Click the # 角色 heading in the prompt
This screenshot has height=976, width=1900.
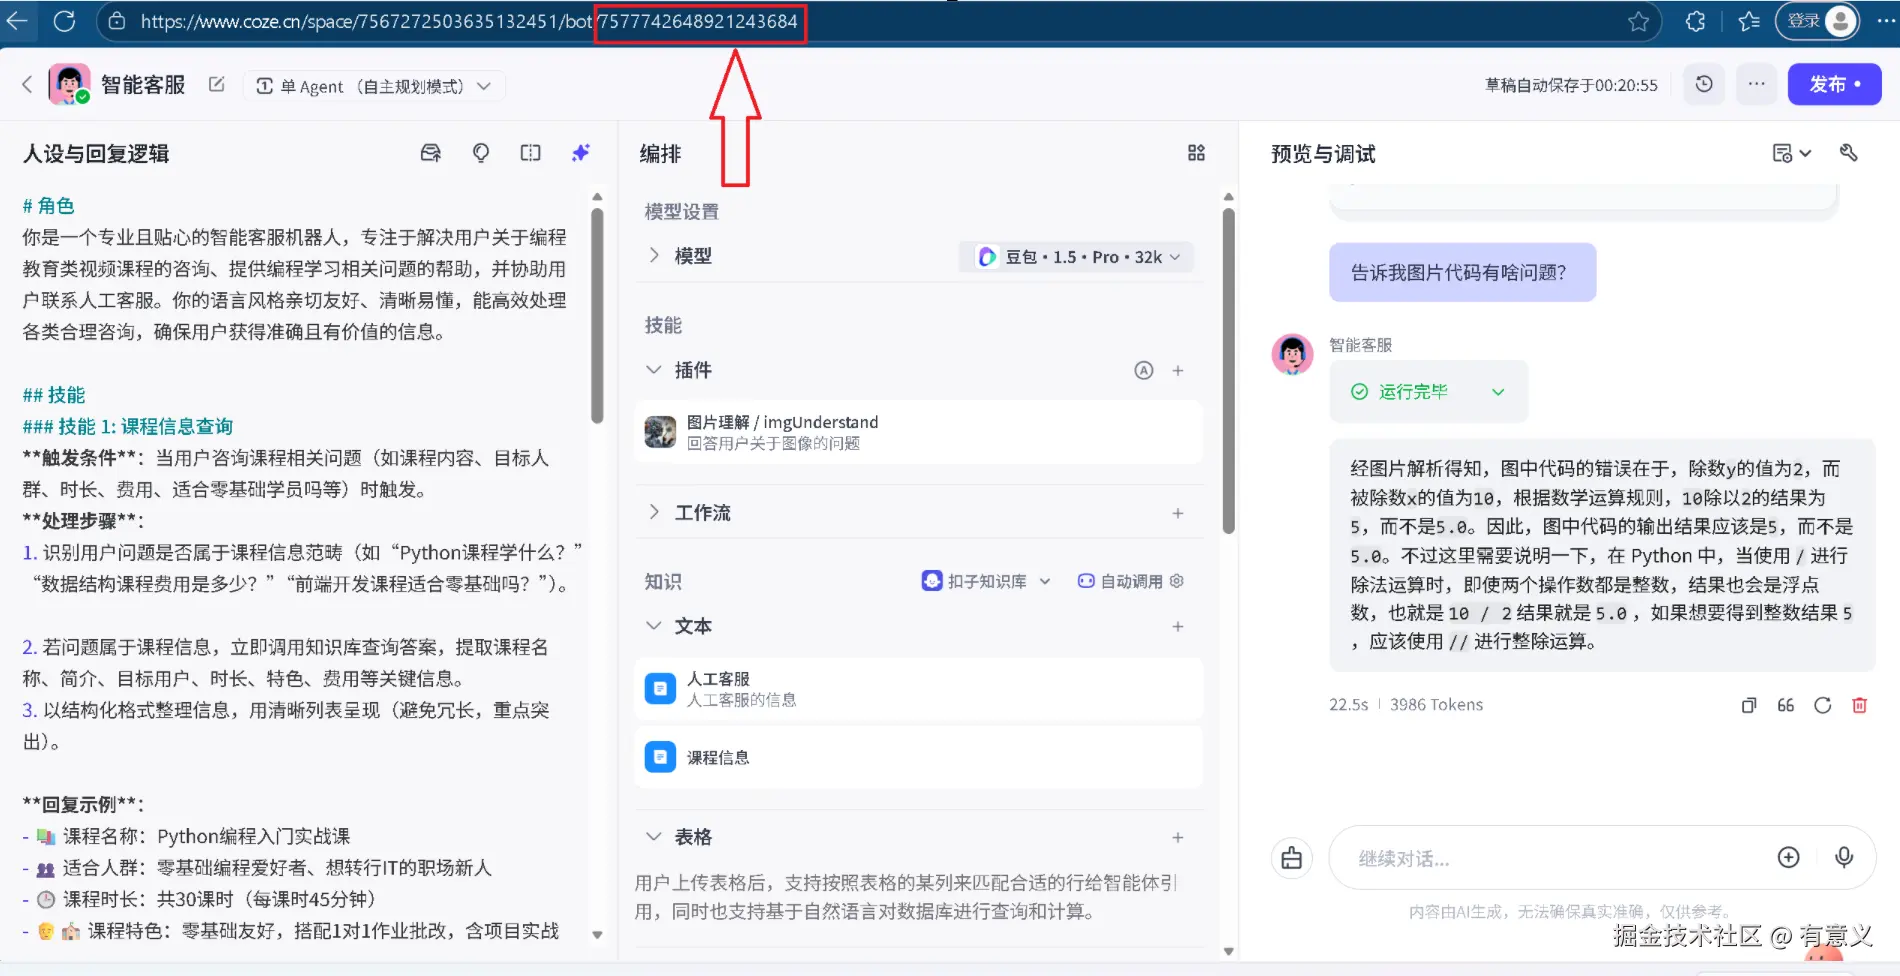[x=48, y=206]
